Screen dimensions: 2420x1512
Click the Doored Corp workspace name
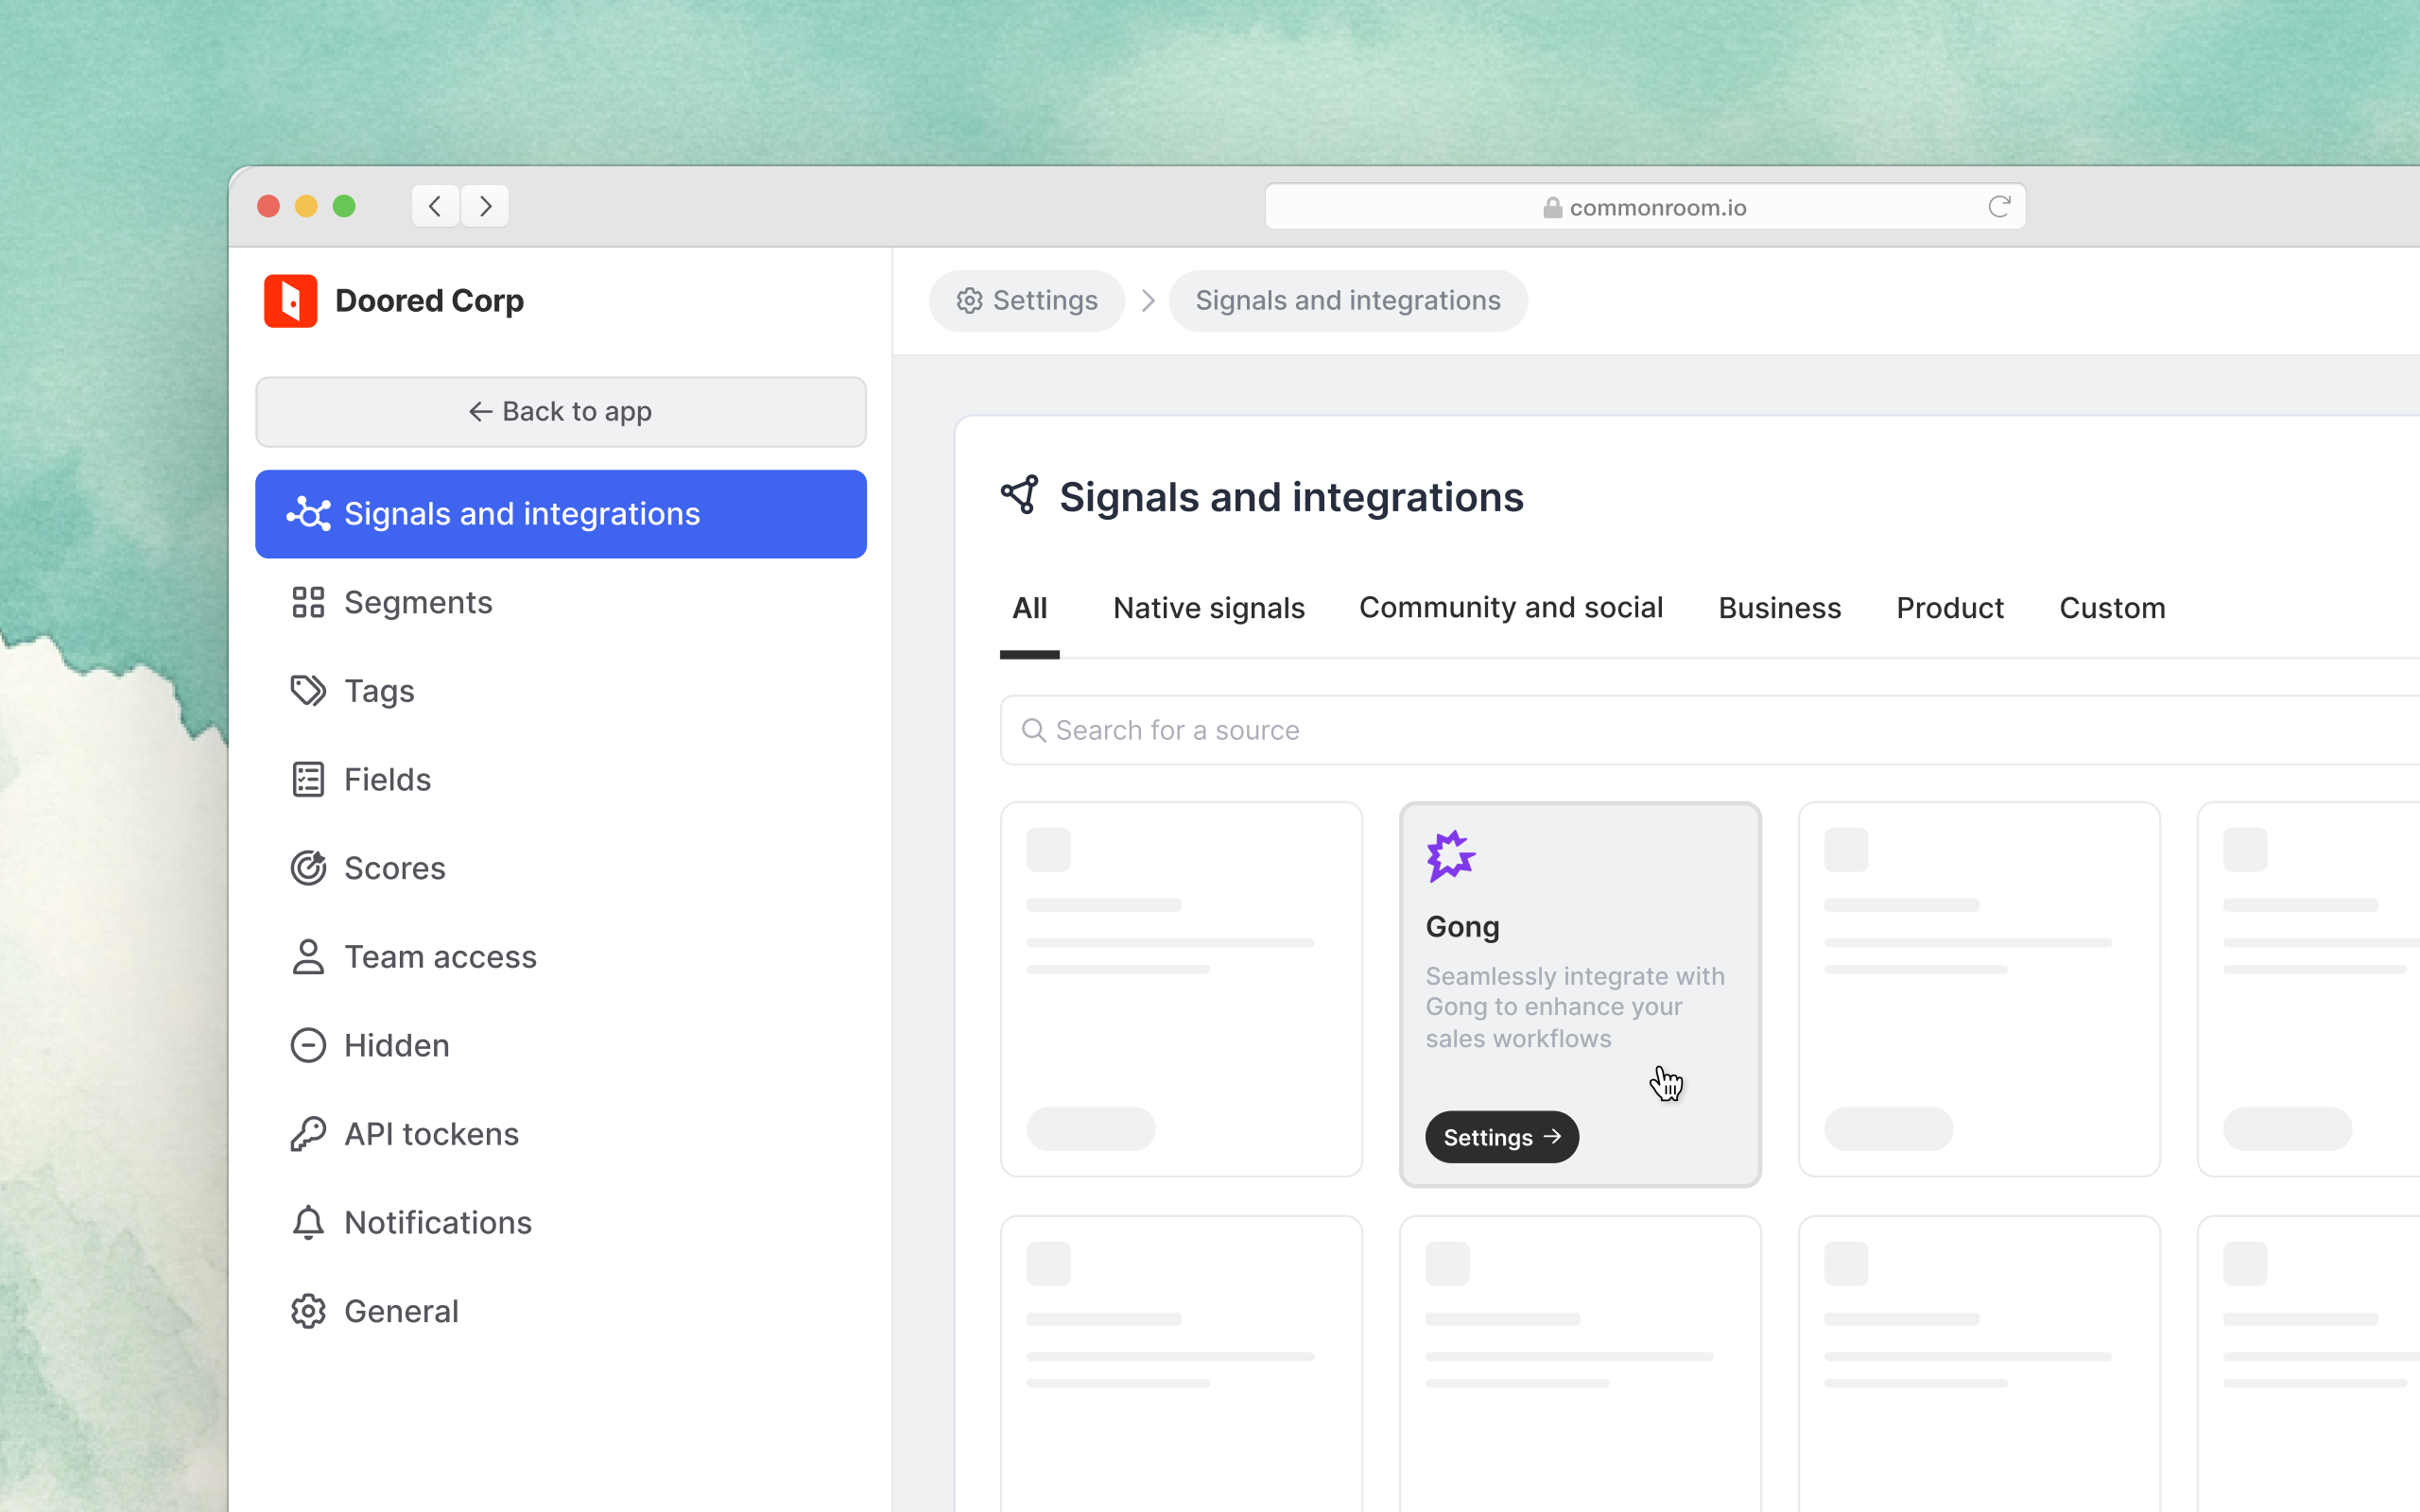tap(429, 301)
